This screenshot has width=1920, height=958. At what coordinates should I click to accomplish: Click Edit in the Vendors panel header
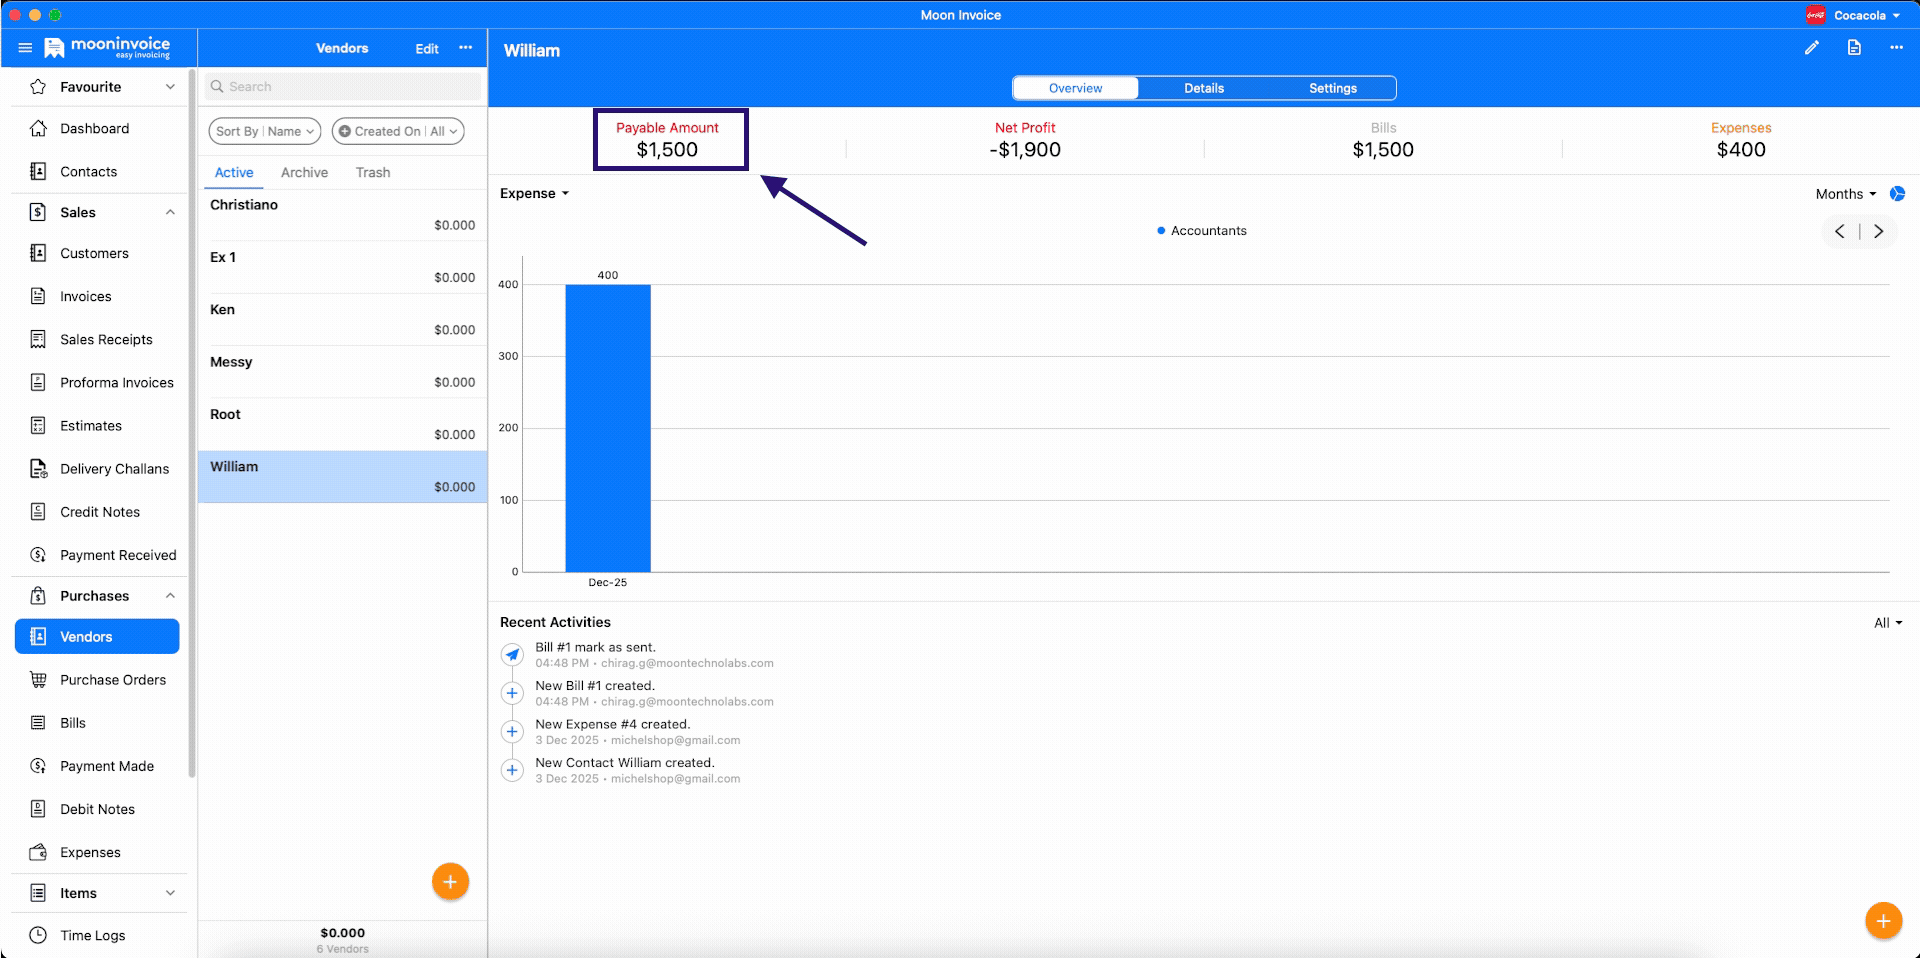[426, 48]
